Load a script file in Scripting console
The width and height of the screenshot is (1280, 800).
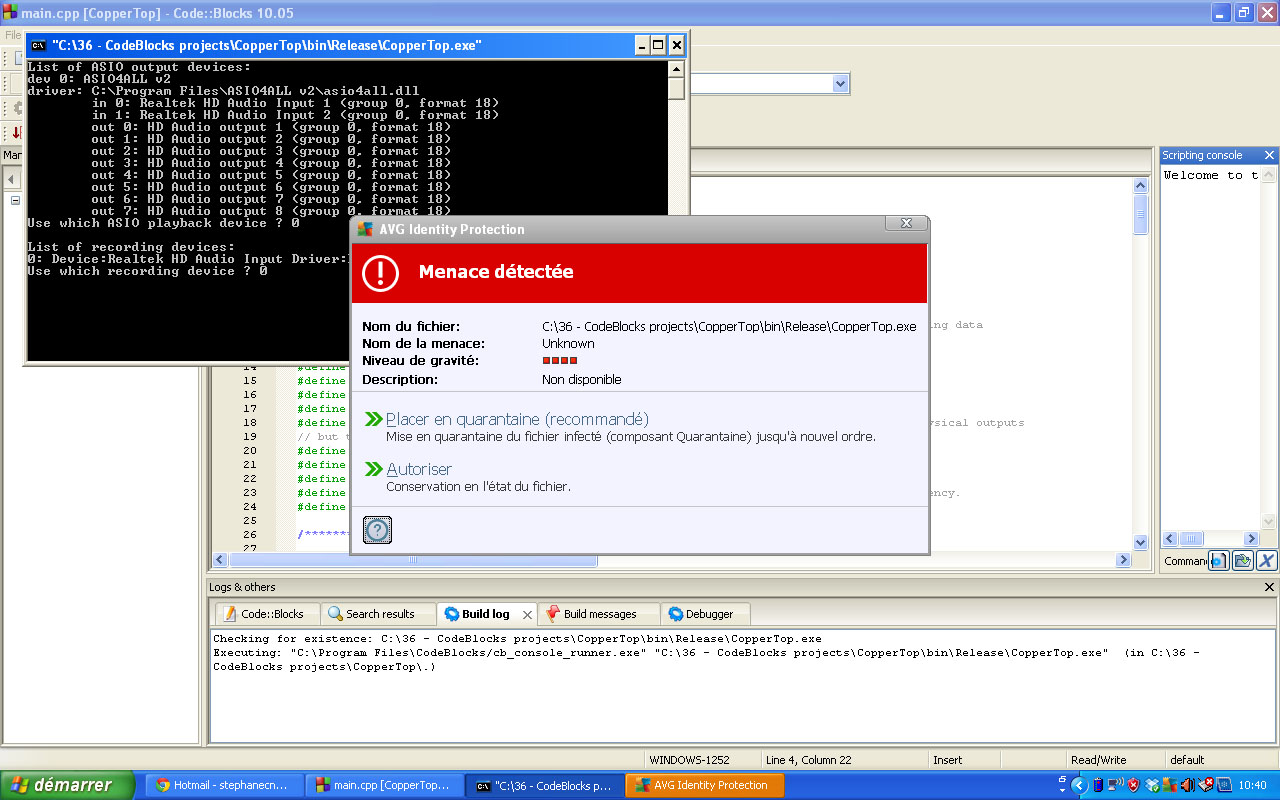1243,561
